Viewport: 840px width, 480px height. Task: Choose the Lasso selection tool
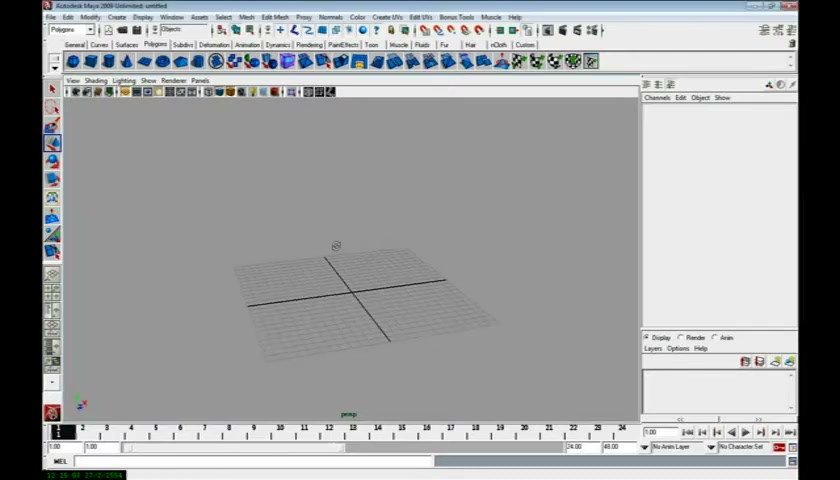click(52, 107)
